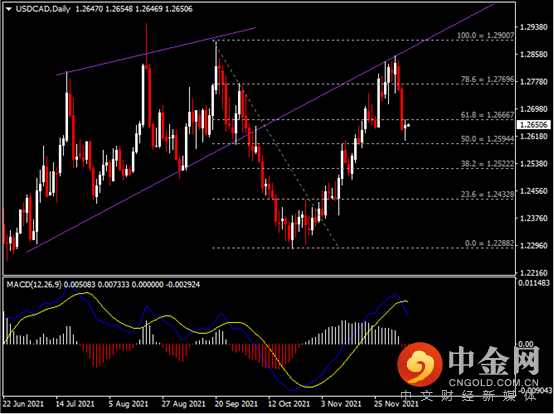Click the 1.24560 price axis value
This screenshot has height=414, width=554.
534,191
